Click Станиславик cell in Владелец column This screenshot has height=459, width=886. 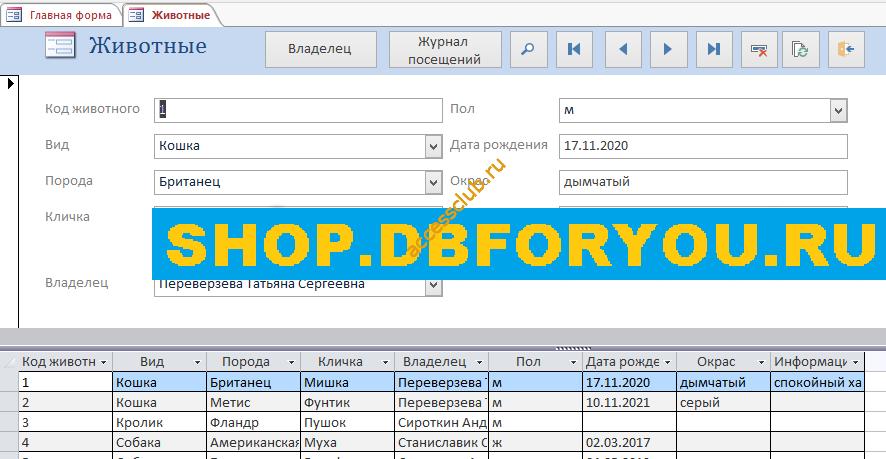click(442, 443)
